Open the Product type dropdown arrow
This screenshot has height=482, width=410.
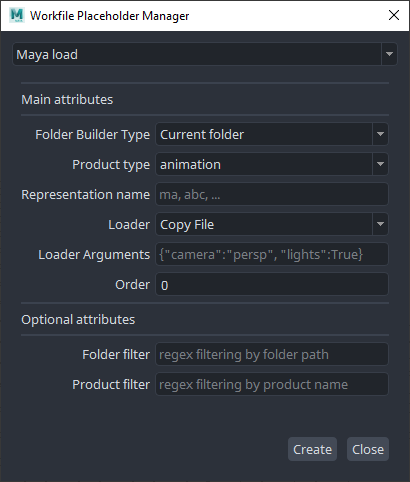tap(380, 164)
